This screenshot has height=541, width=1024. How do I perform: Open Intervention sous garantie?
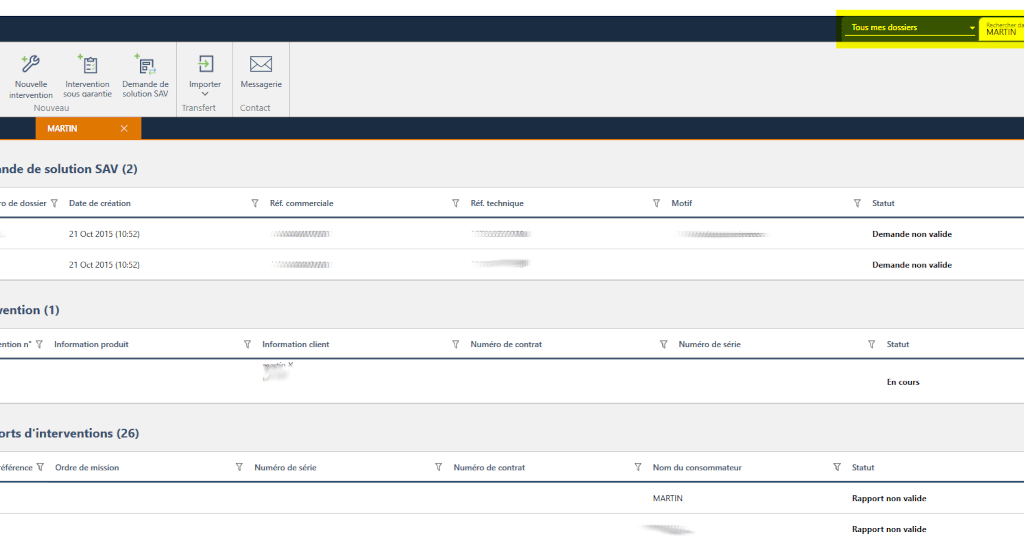(87, 65)
